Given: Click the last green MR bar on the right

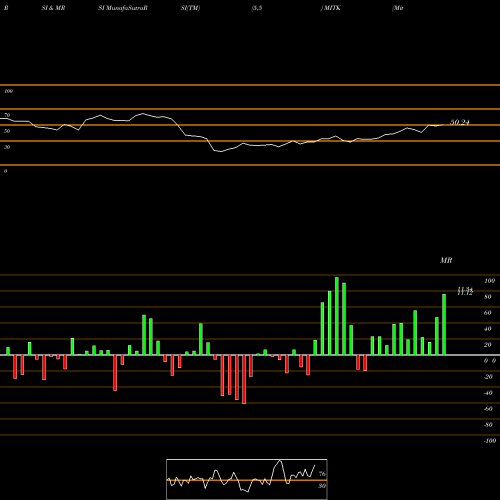Looking at the screenshot, I should tap(444, 325).
